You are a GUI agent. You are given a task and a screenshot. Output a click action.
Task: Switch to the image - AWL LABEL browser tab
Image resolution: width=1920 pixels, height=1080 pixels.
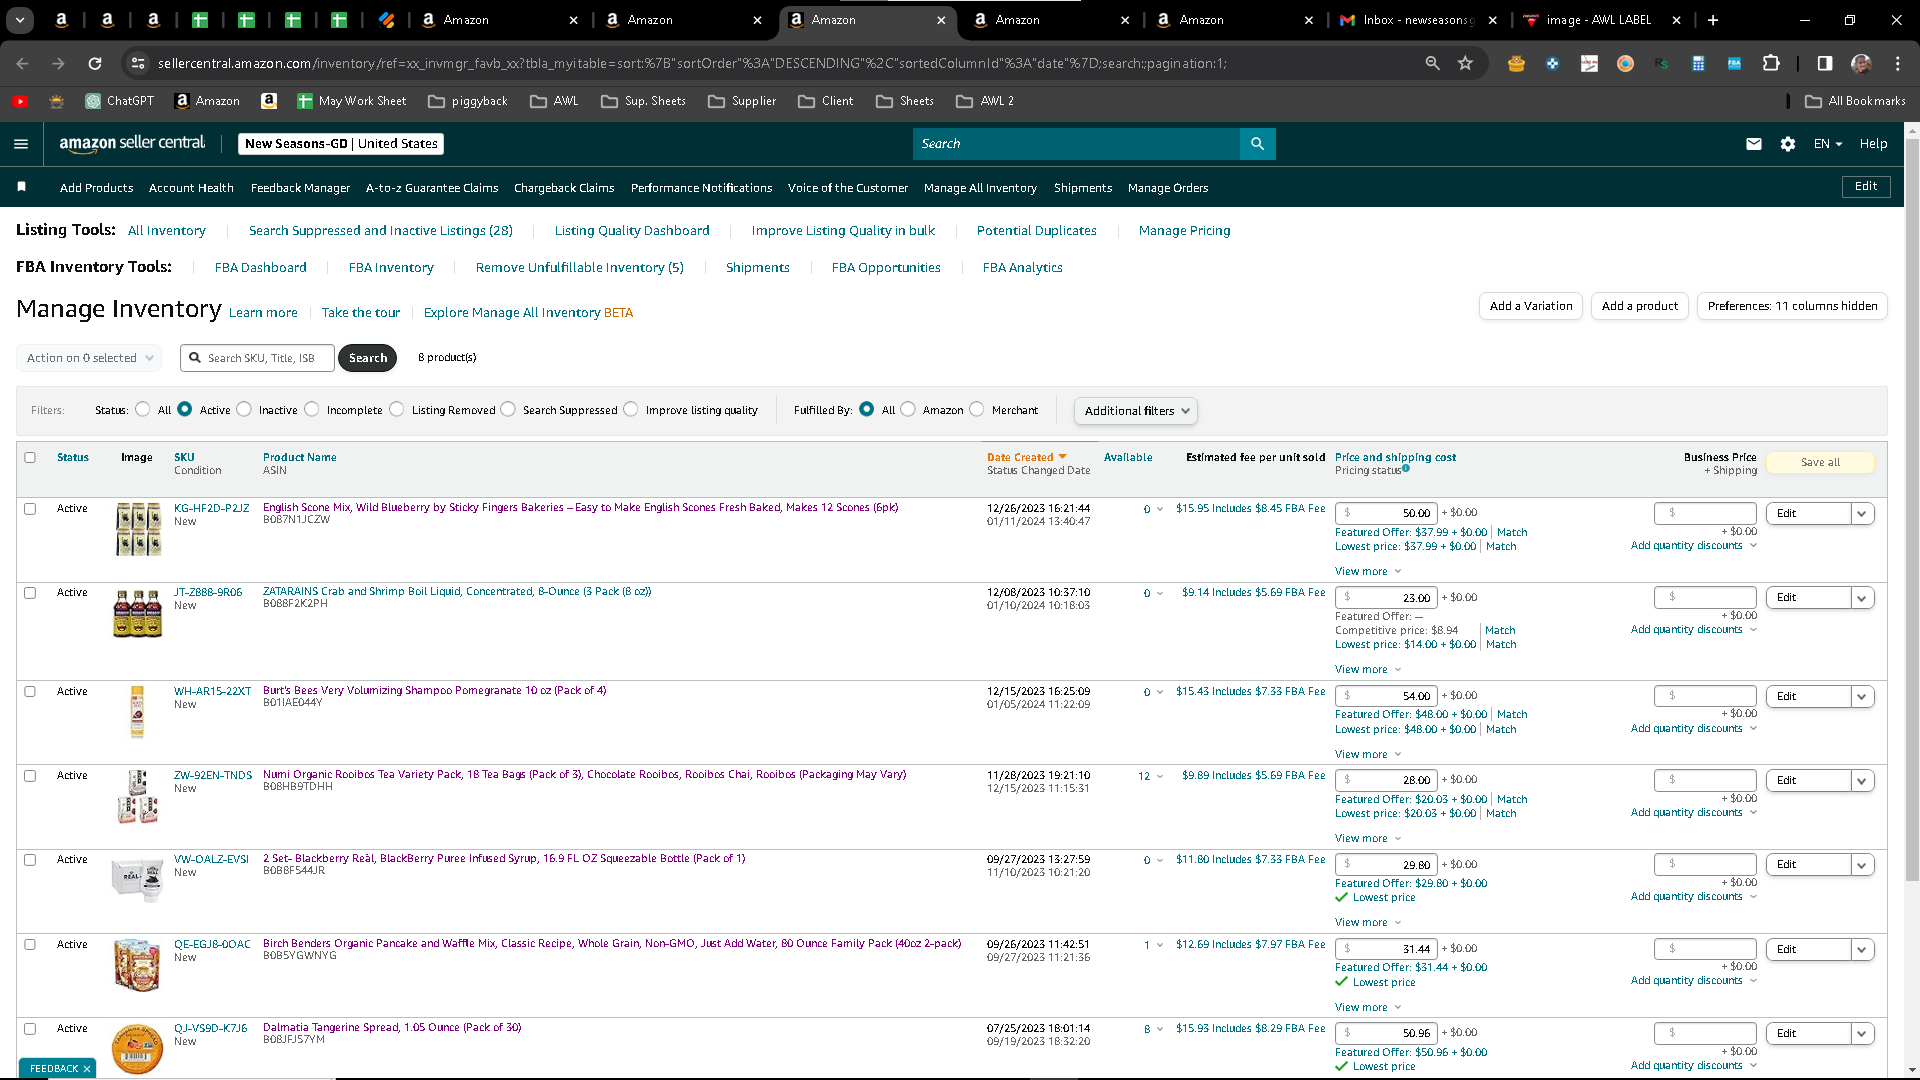click(x=1600, y=20)
